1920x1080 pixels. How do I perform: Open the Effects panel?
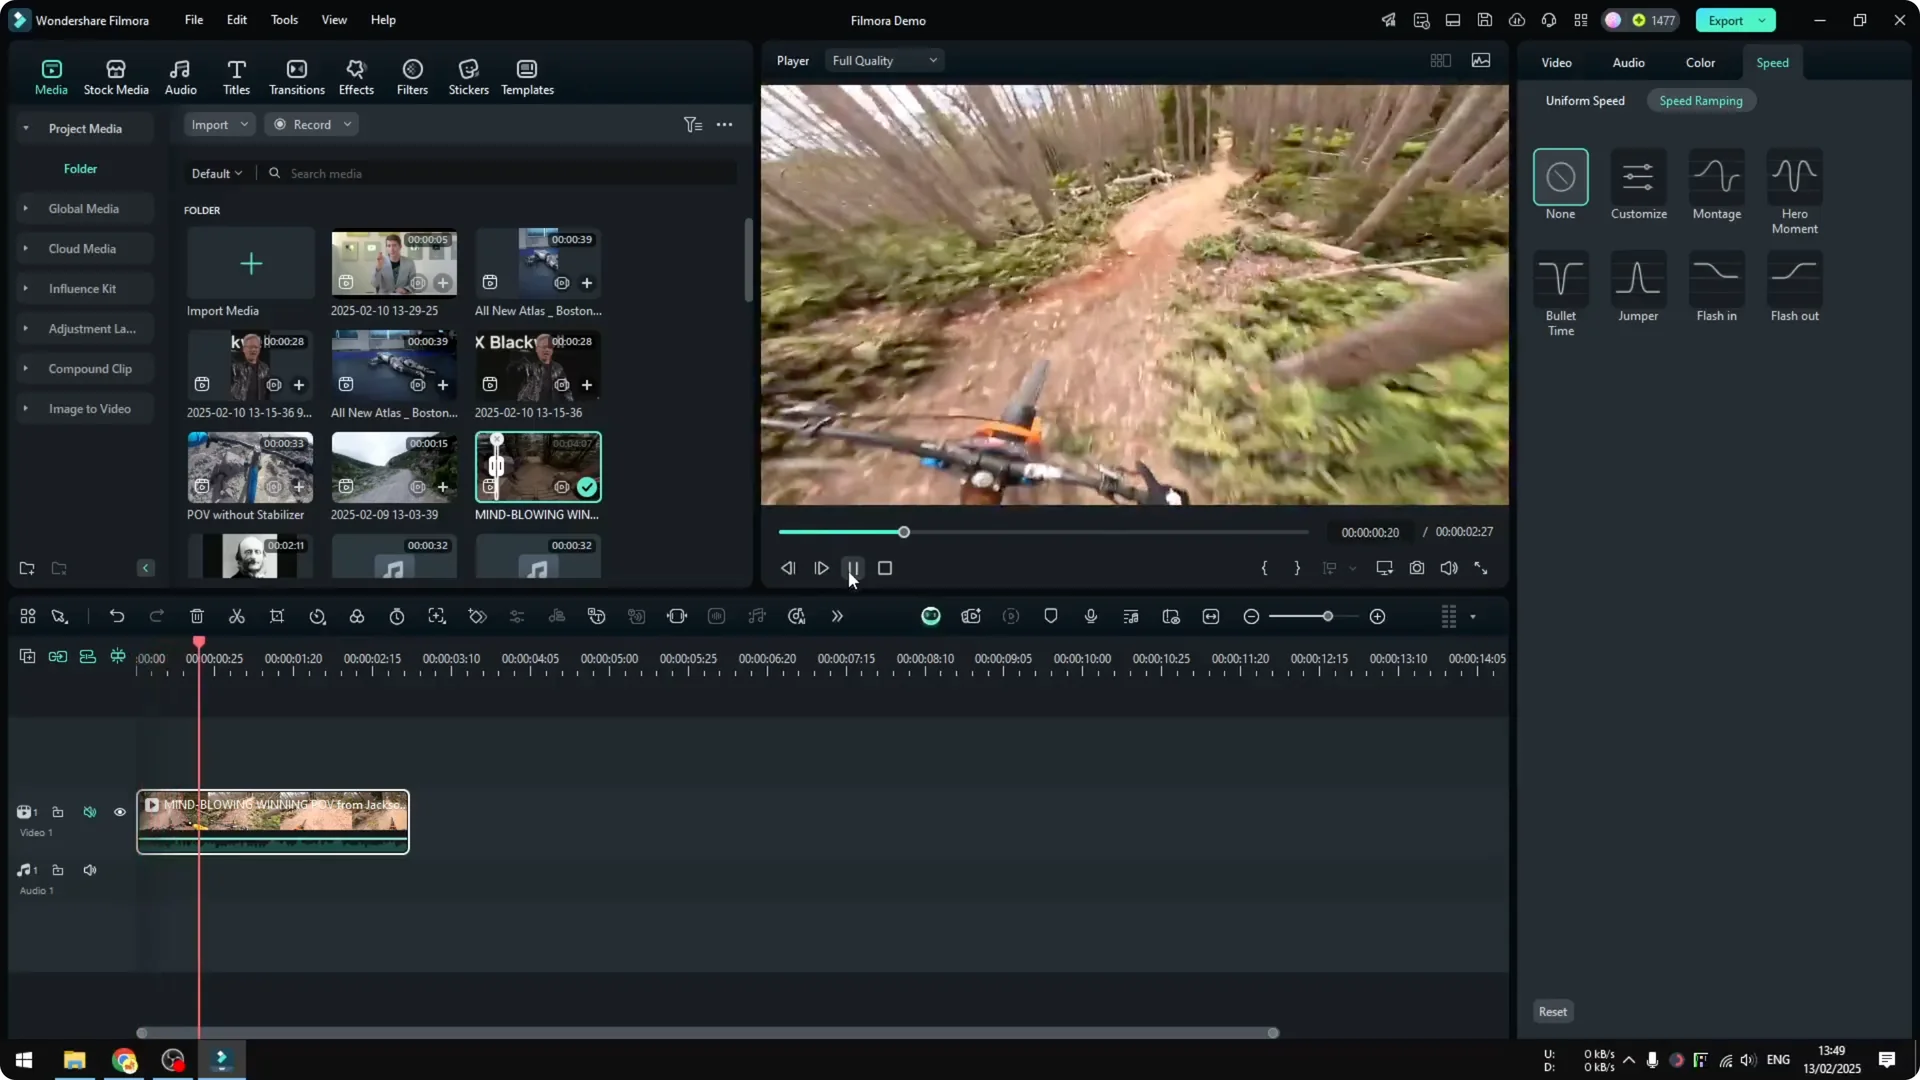point(356,75)
